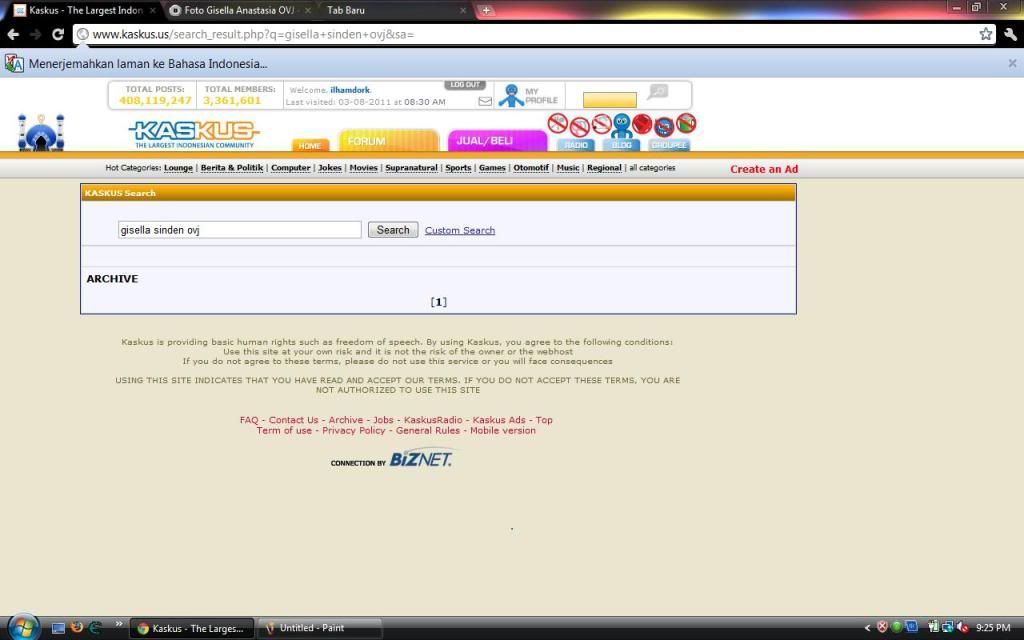This screenshot has width=1024, height=640.
Task: Switch to Untitled - Paint in taskbar
Action: [x=319, y=628]
